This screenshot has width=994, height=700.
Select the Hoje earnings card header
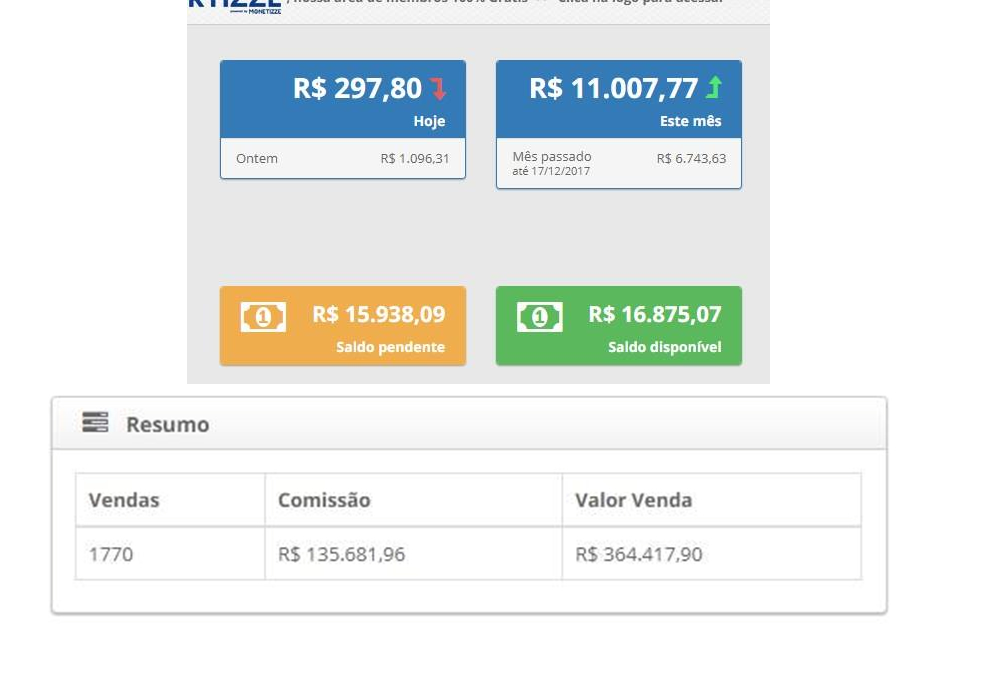pos(343,100)
